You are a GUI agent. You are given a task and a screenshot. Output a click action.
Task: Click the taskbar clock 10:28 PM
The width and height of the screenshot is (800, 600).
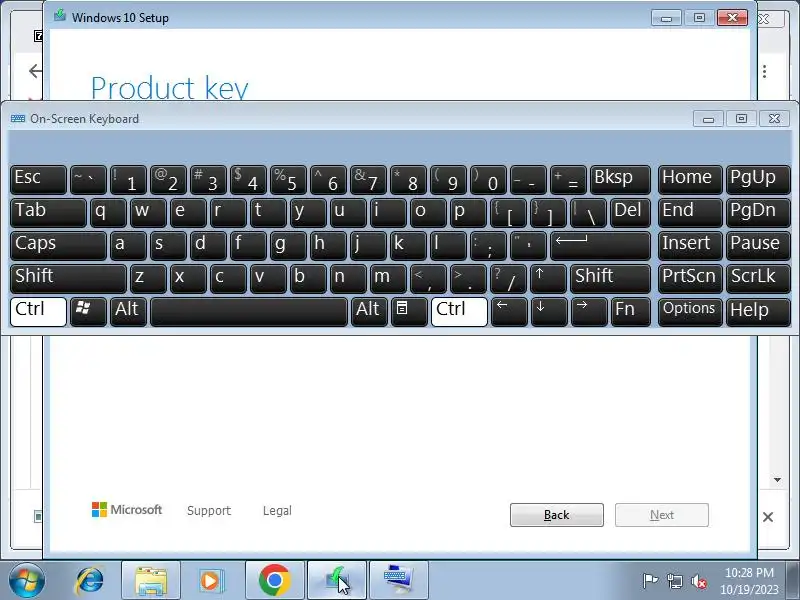click(x=749, y=572)
